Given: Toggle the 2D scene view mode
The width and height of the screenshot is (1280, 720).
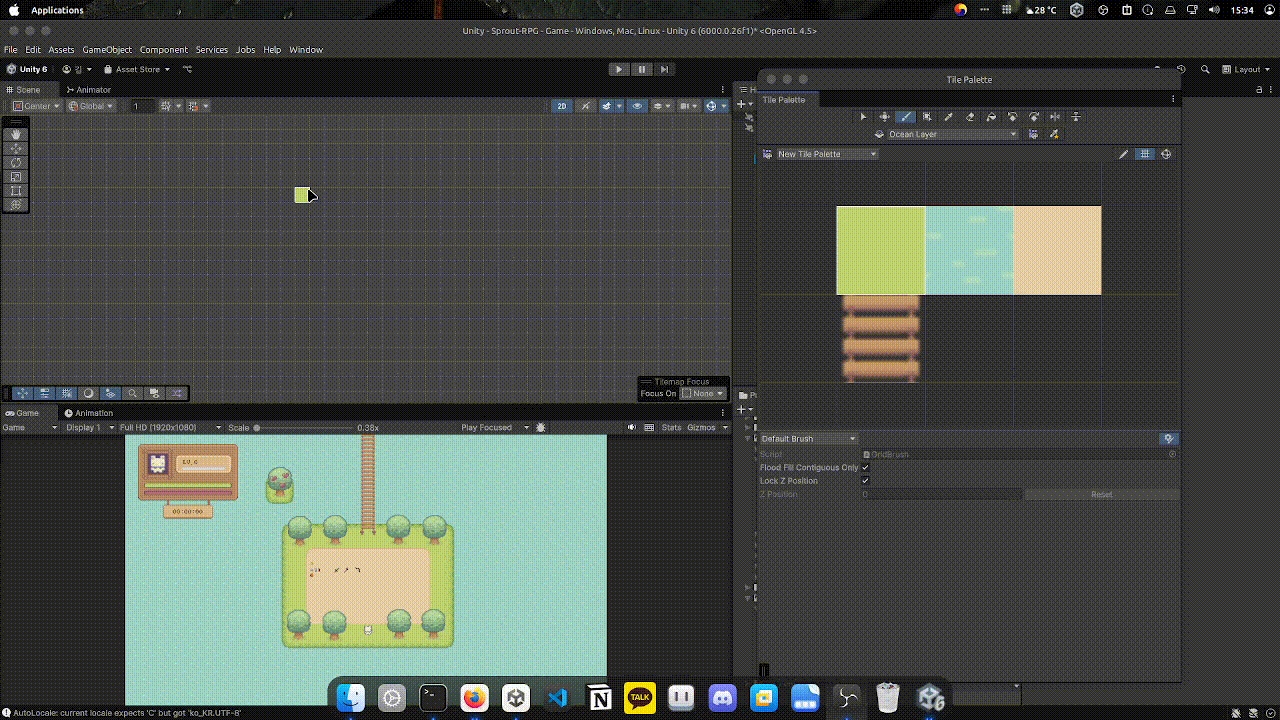Looking at the screenshot, I should [x=562, y=106].
